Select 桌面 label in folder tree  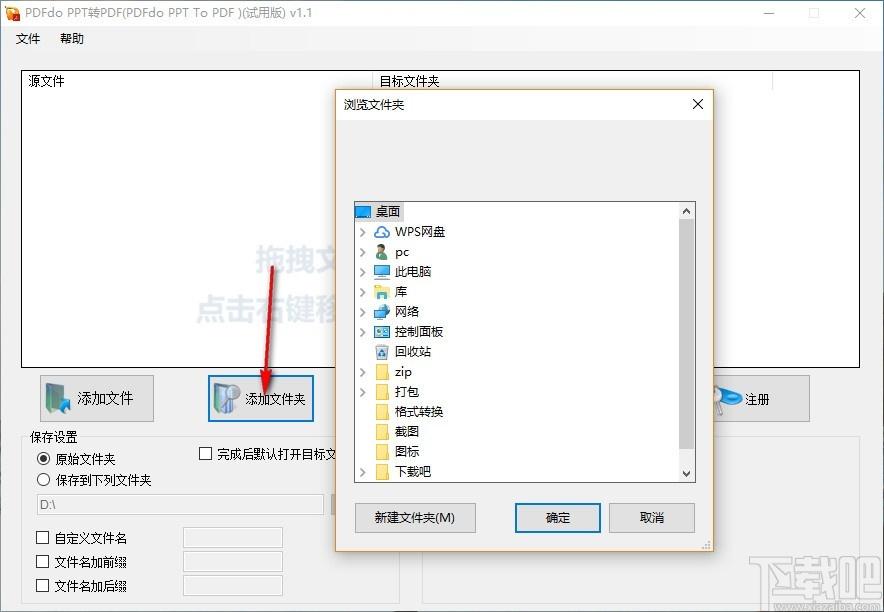(388, 212)
